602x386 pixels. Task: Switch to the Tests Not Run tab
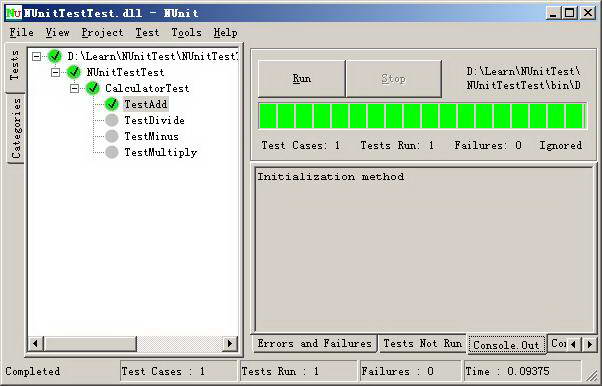422,343
